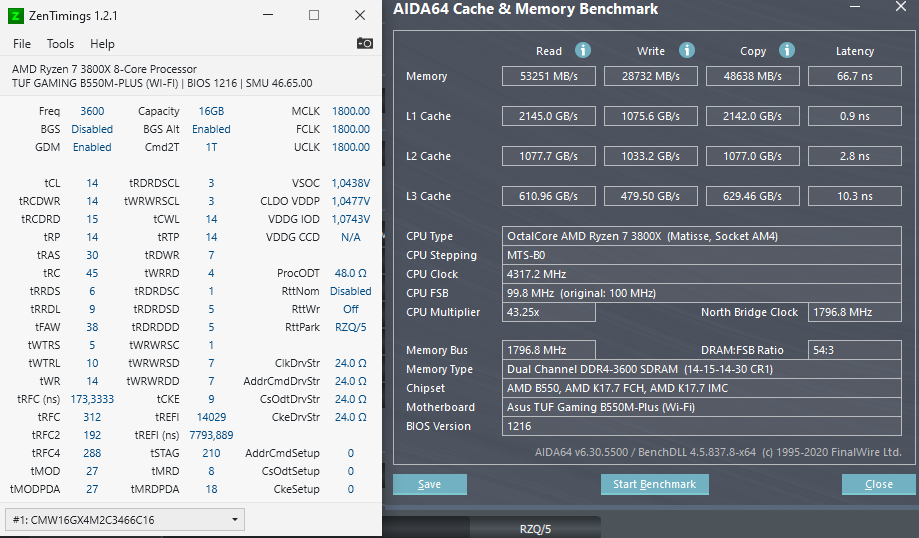Click the Save button in AIDA64
This screenshot has width=919, height=538.
click(x=430, y=484)
